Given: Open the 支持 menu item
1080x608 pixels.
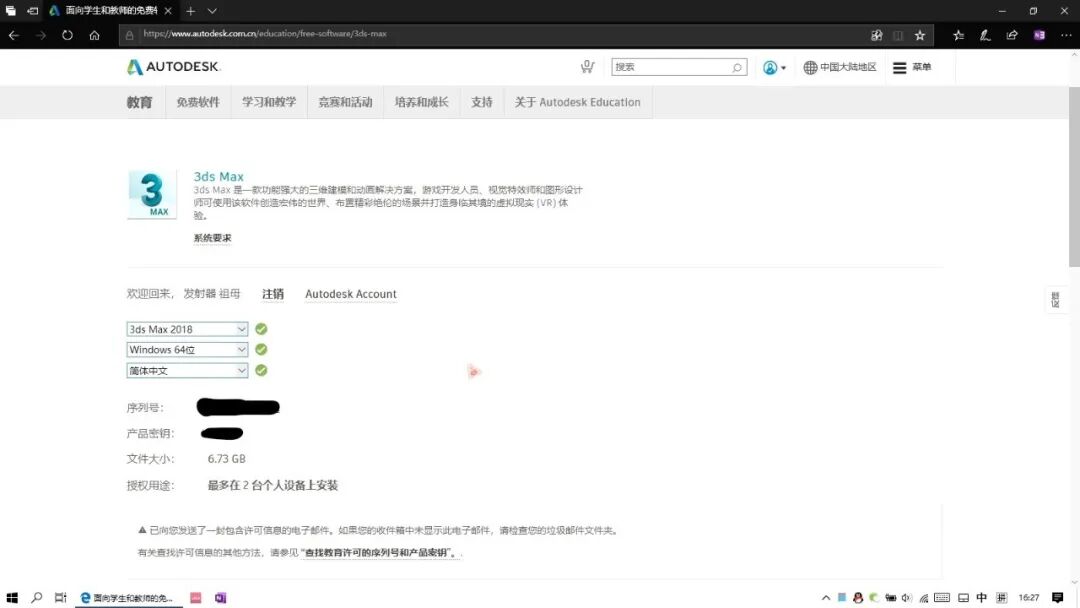Looking at the screenshot, I should (x=481, y=102).
